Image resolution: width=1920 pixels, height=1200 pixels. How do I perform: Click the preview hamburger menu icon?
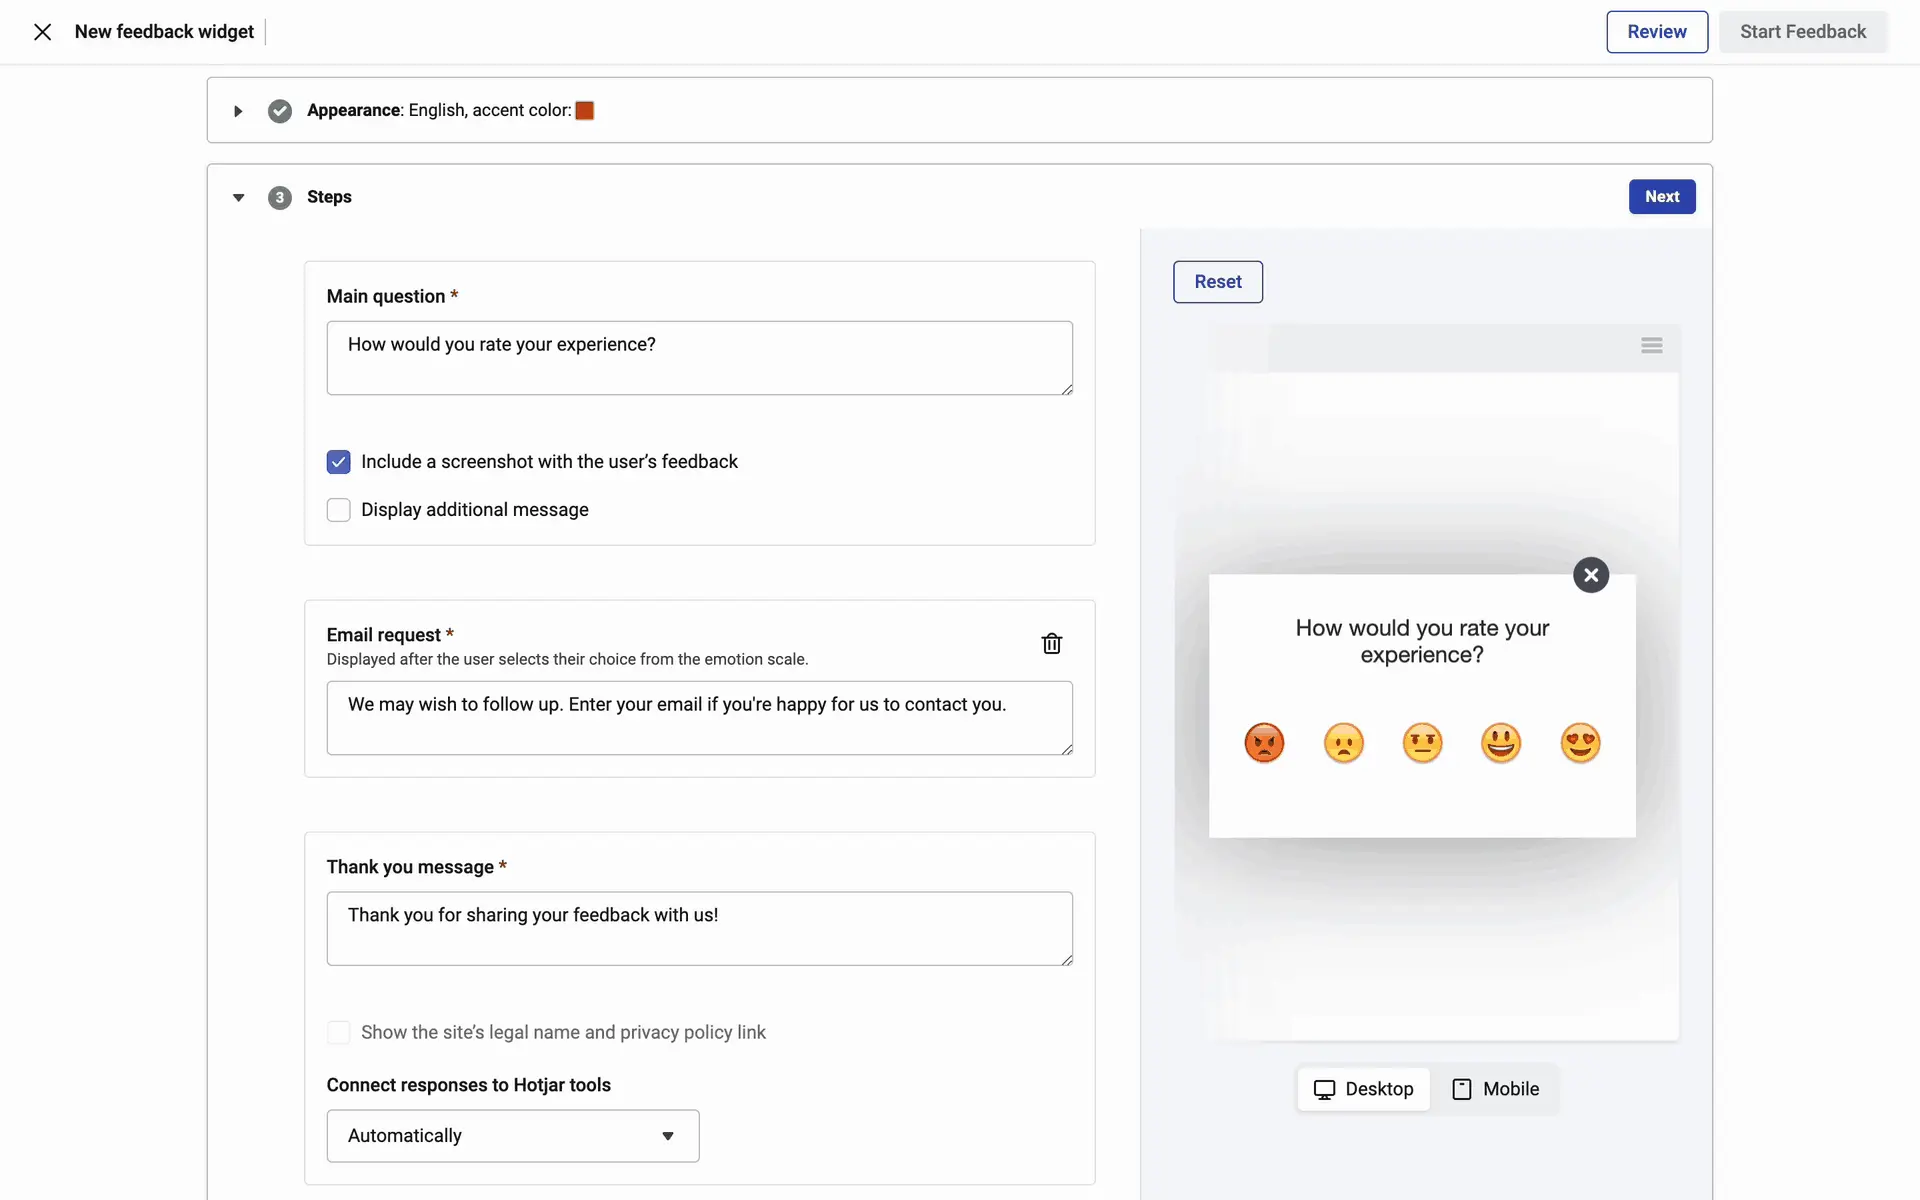click(x=1651, y=345)
